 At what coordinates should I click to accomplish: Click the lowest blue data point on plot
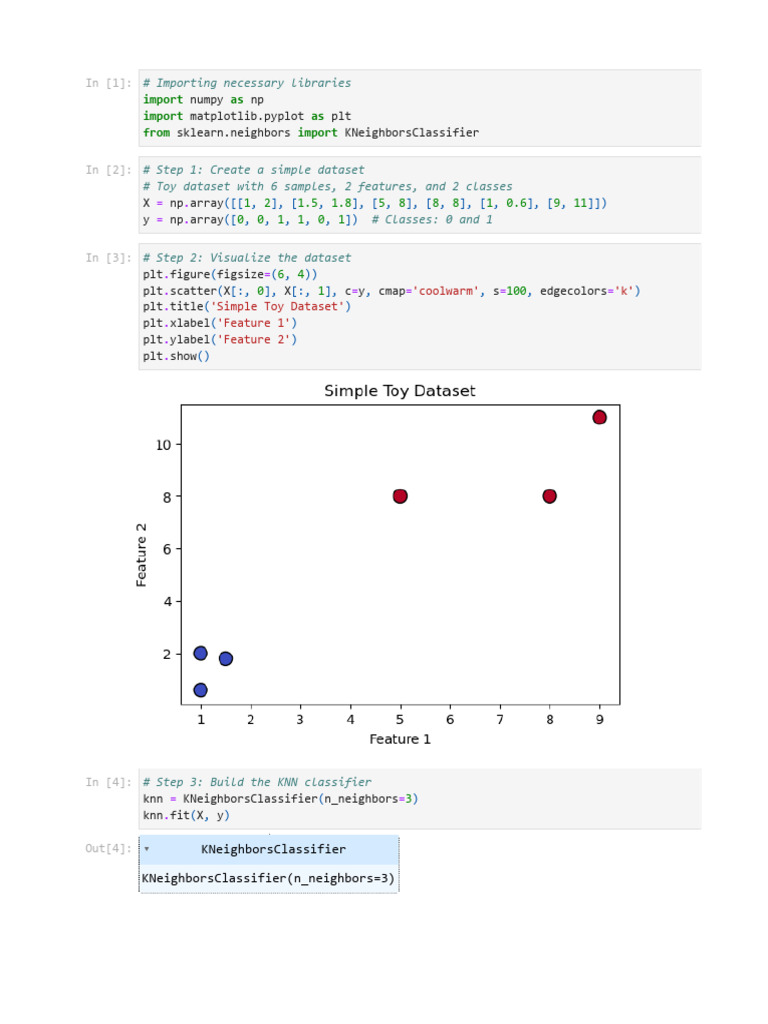201,690
